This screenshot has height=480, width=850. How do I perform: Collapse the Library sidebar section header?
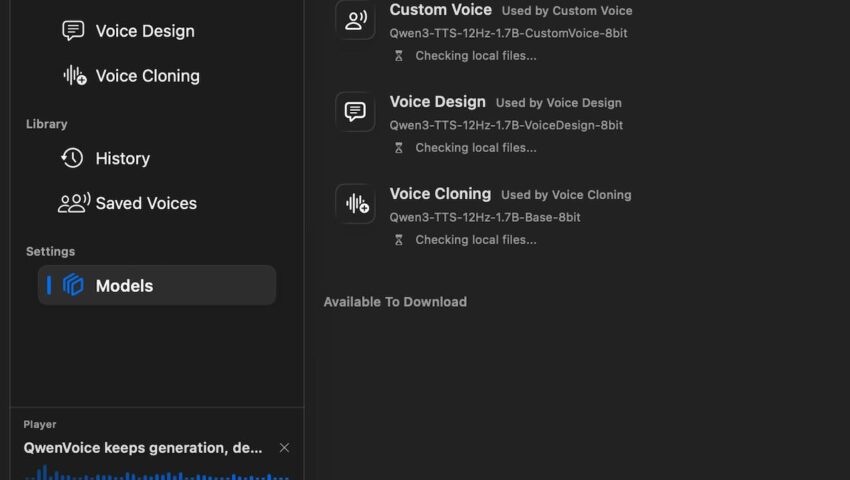(47, 124)
